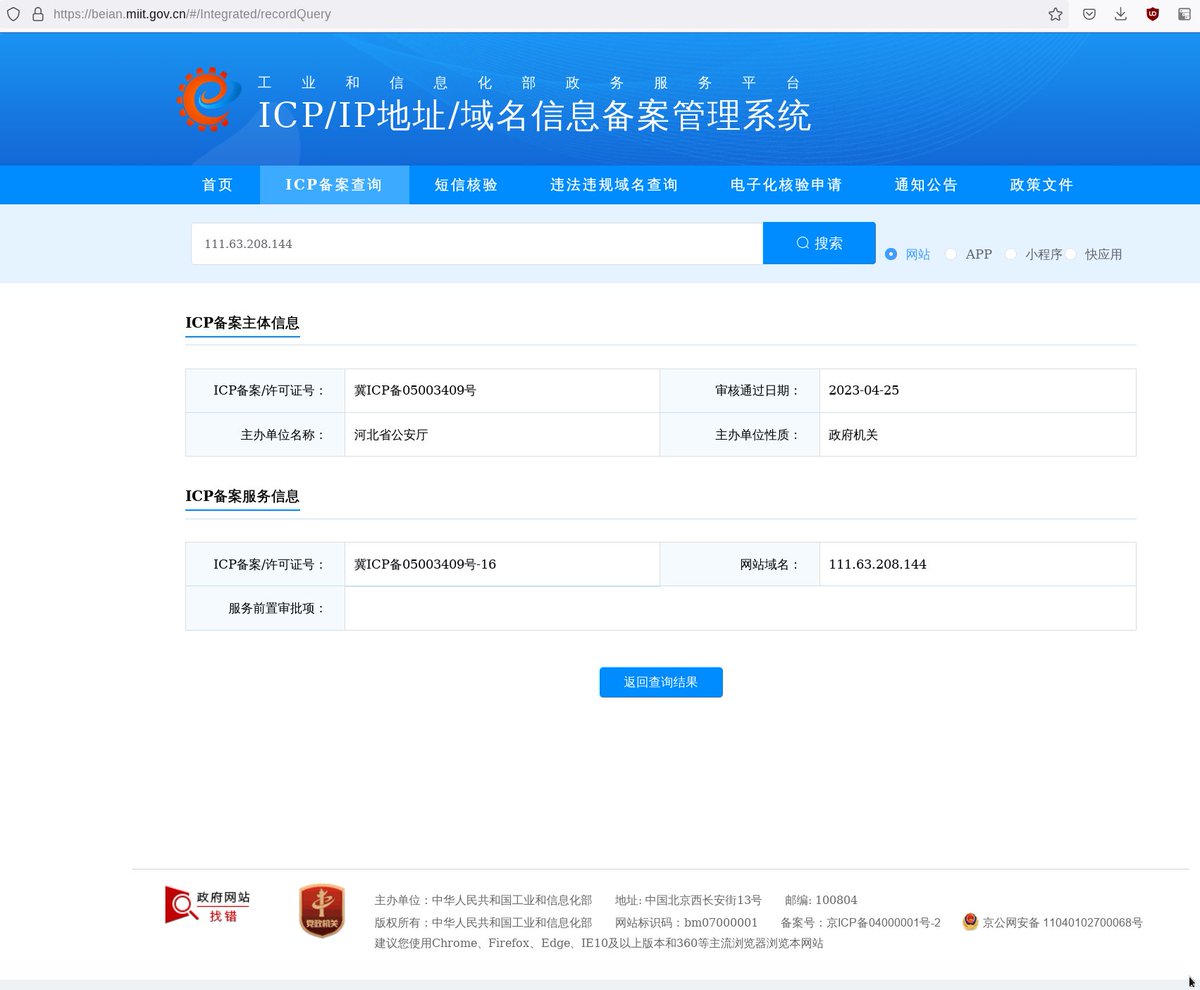Open the Pocket save icon
This screenshot has width=1200, height=990.
[x=1090, y=15]
